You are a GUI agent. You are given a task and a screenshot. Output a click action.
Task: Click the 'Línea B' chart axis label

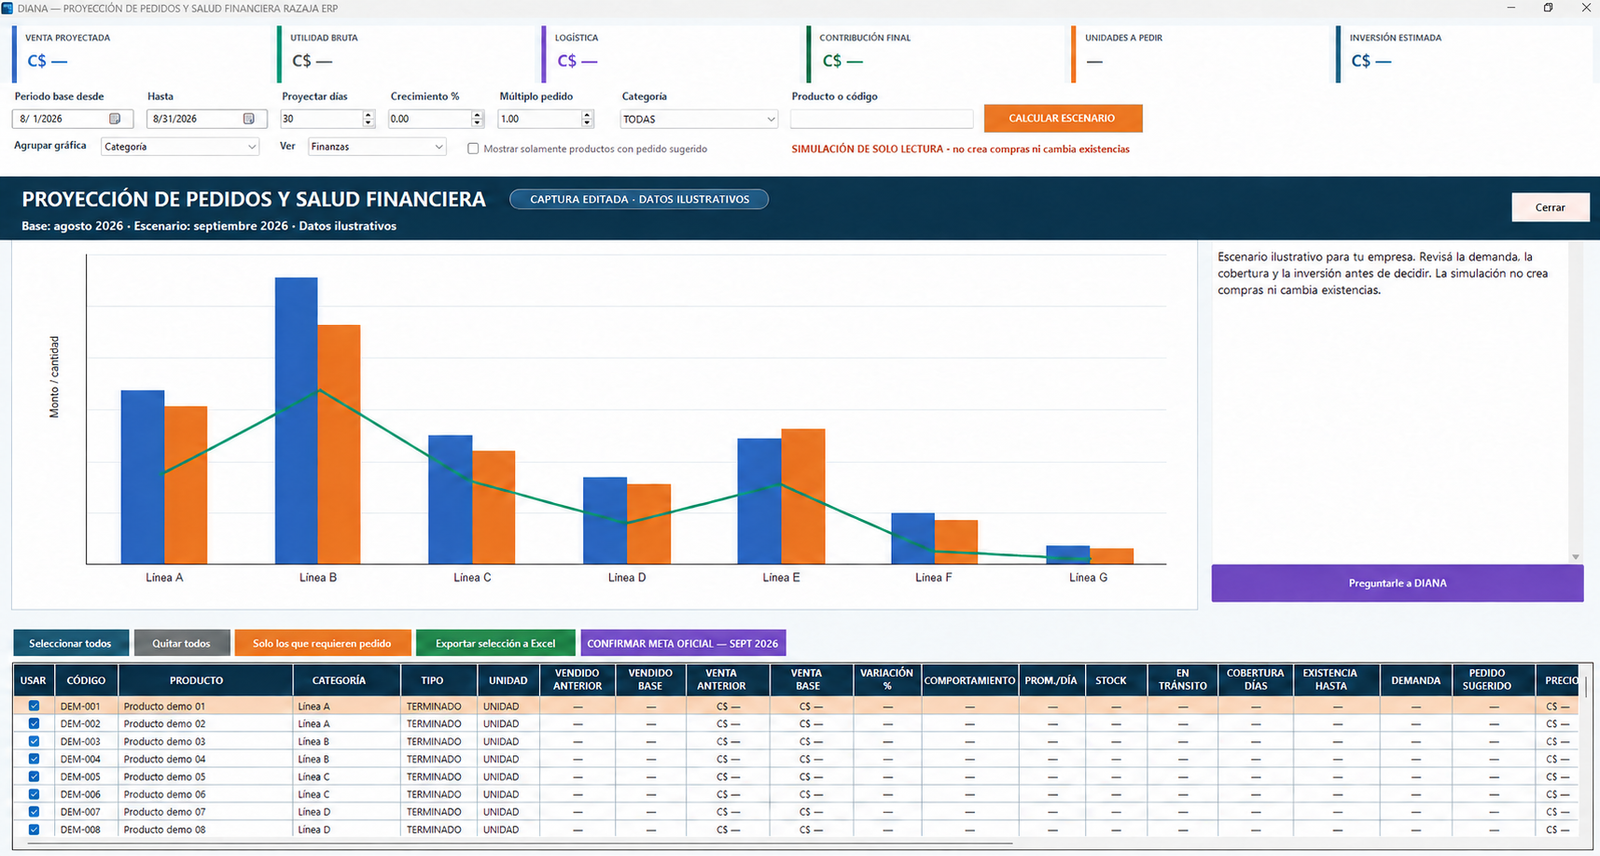318,577
